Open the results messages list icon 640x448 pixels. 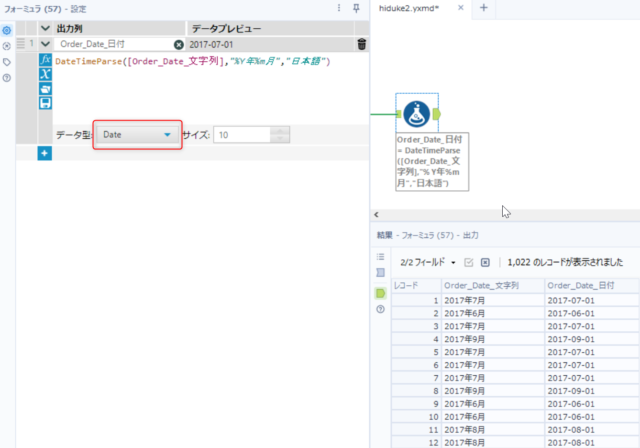coord(380,257)
